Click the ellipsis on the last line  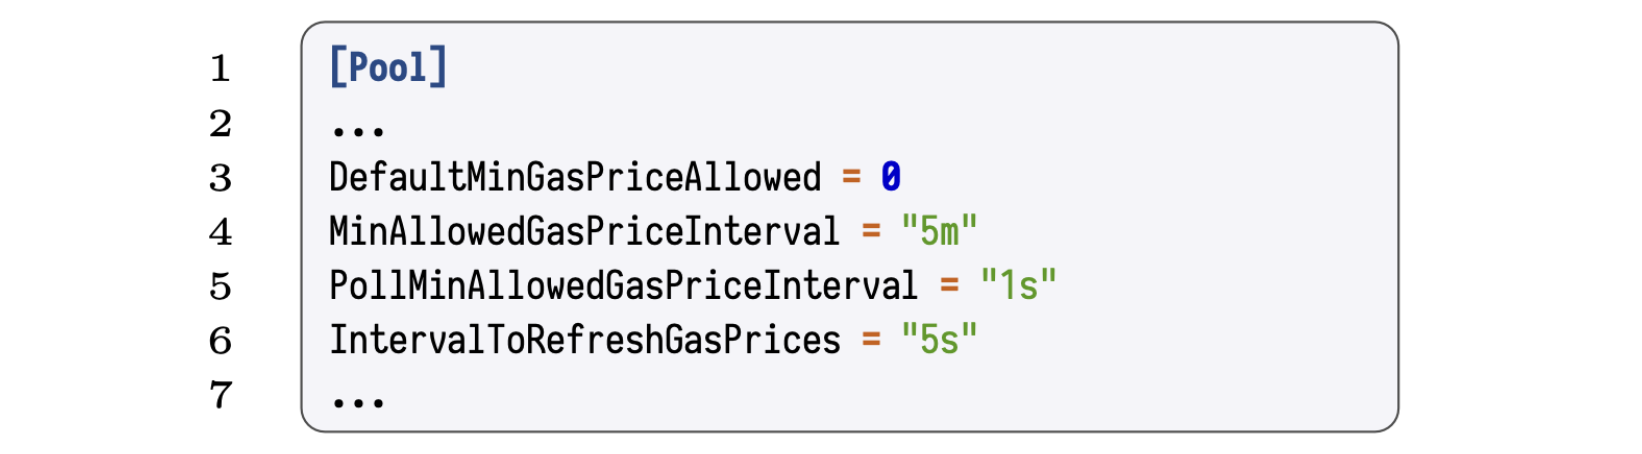point(357,402)
